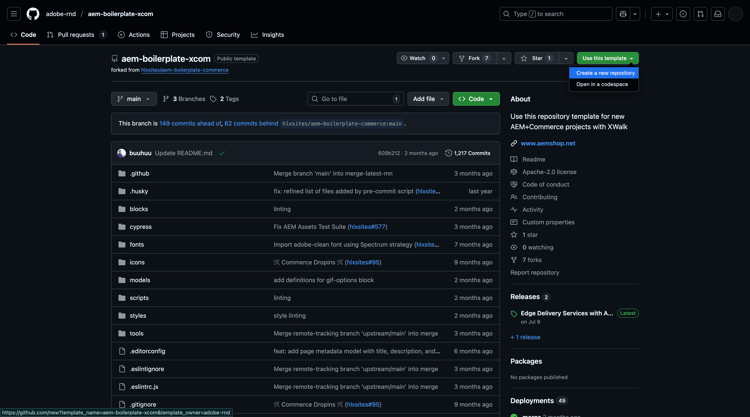Switch to the Actions tab
The image size is (750, 417).
(x=133, y=34)
